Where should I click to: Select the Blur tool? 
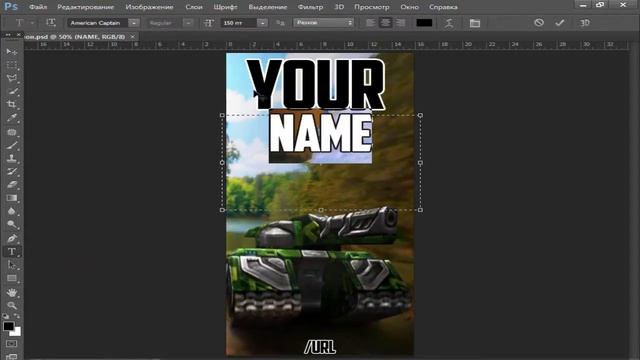coord(12,211)
